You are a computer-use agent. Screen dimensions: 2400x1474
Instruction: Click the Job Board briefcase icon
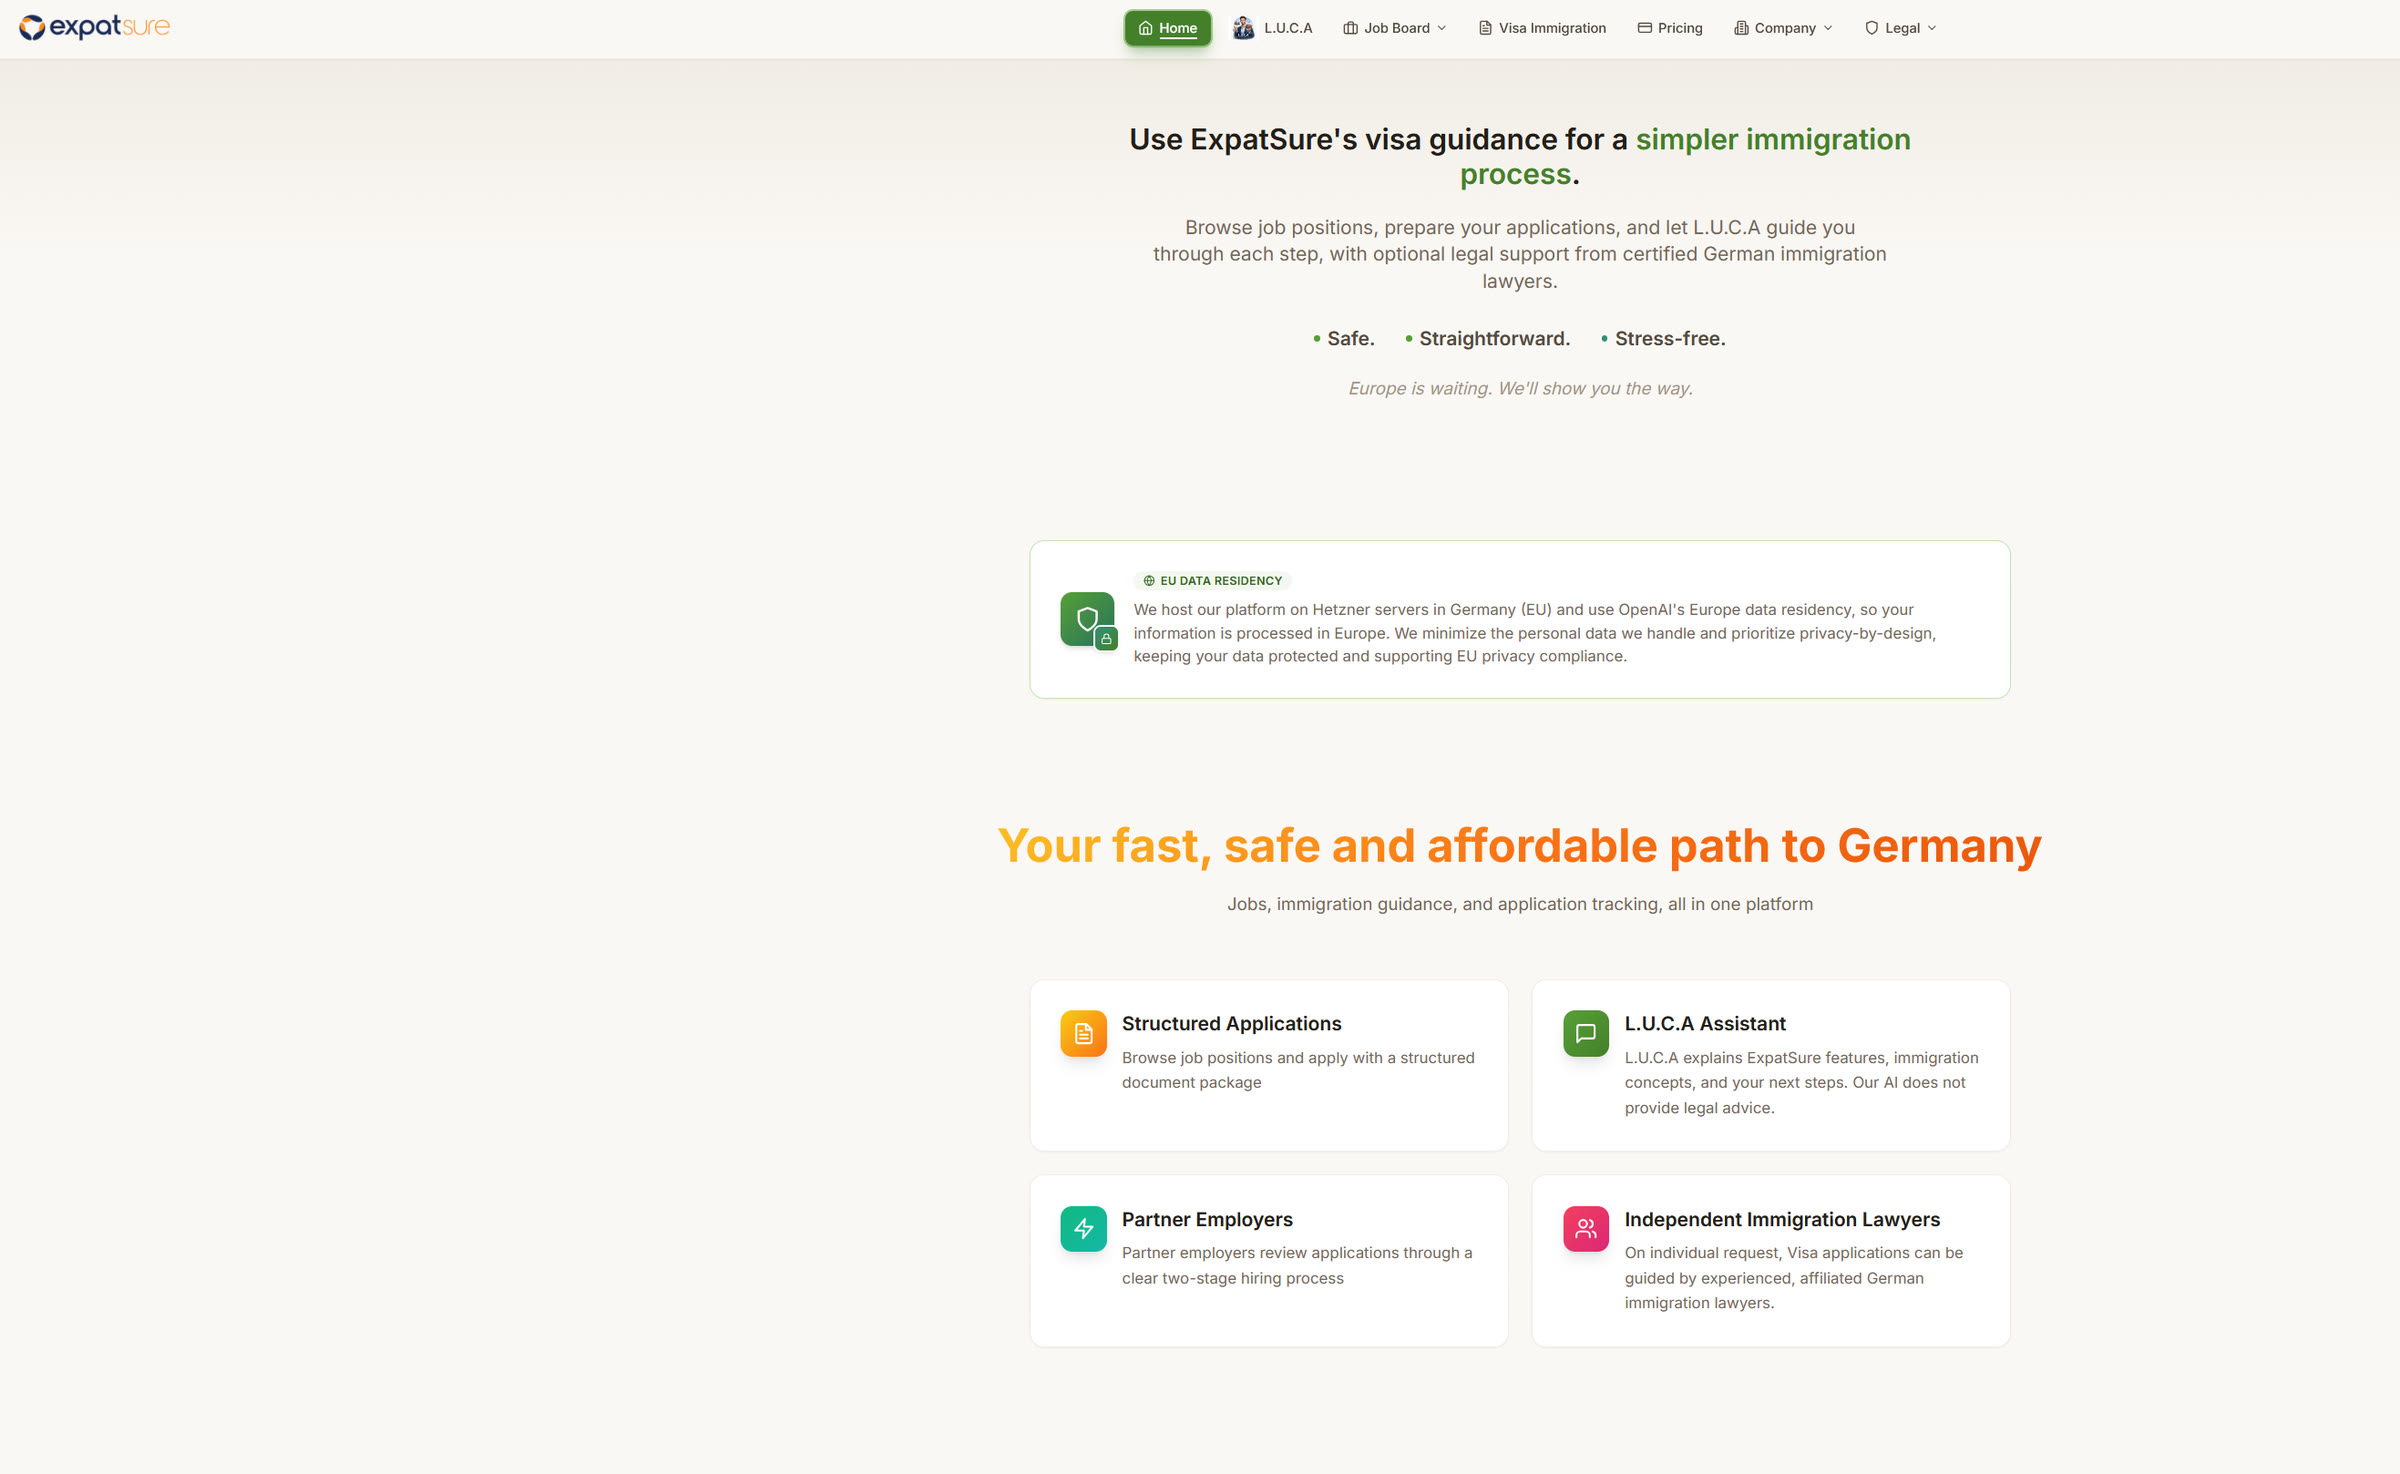pos(1350,28)
